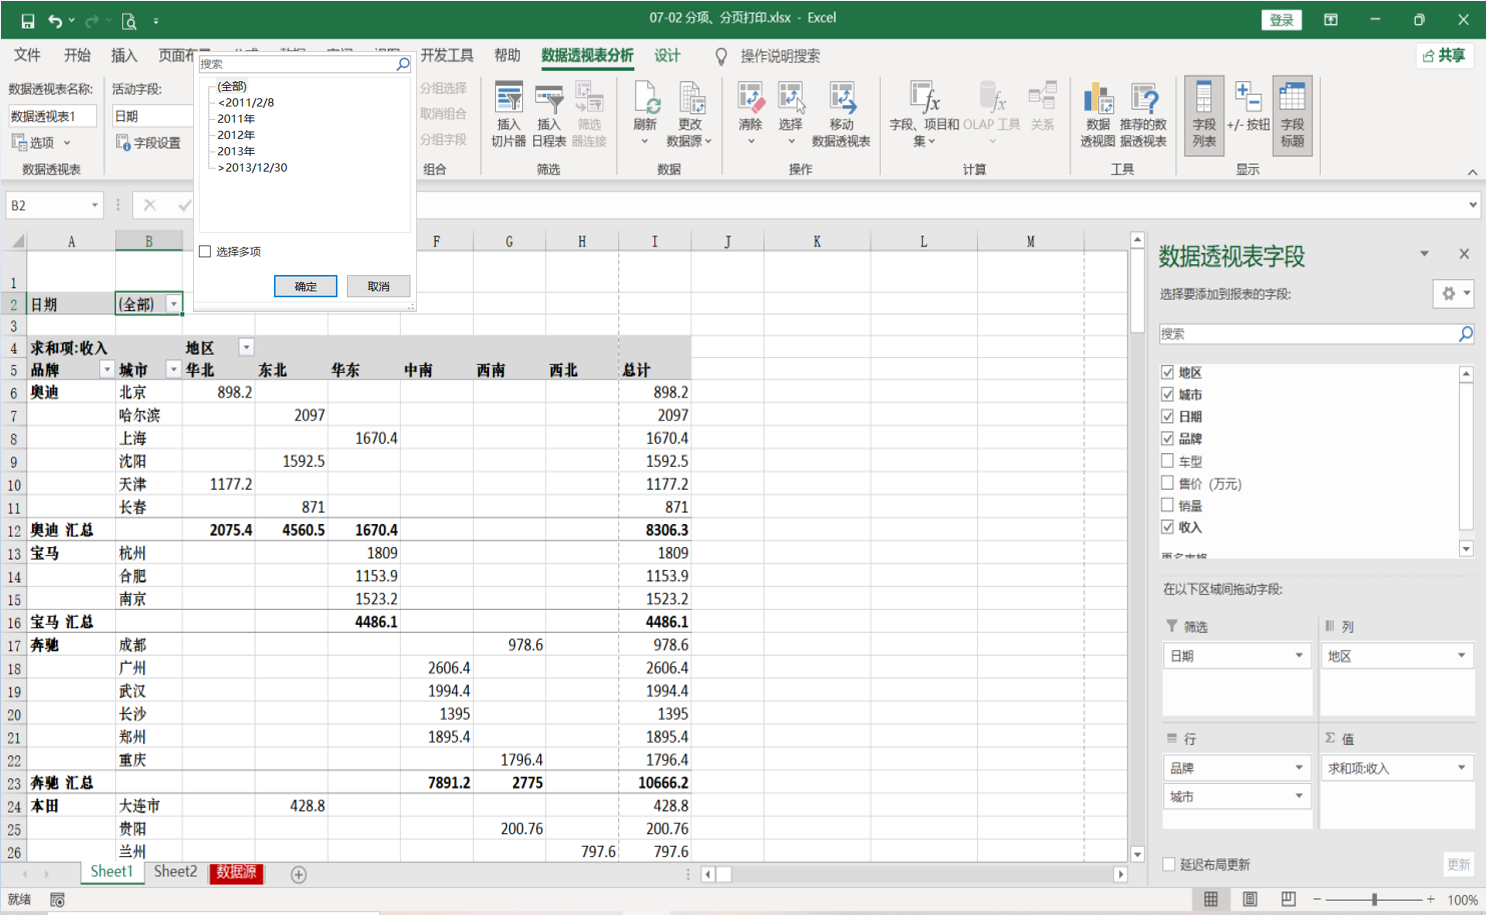Switch to Page Break Preview icon
The image size is (1486, 915).
tap(1288, 899)
